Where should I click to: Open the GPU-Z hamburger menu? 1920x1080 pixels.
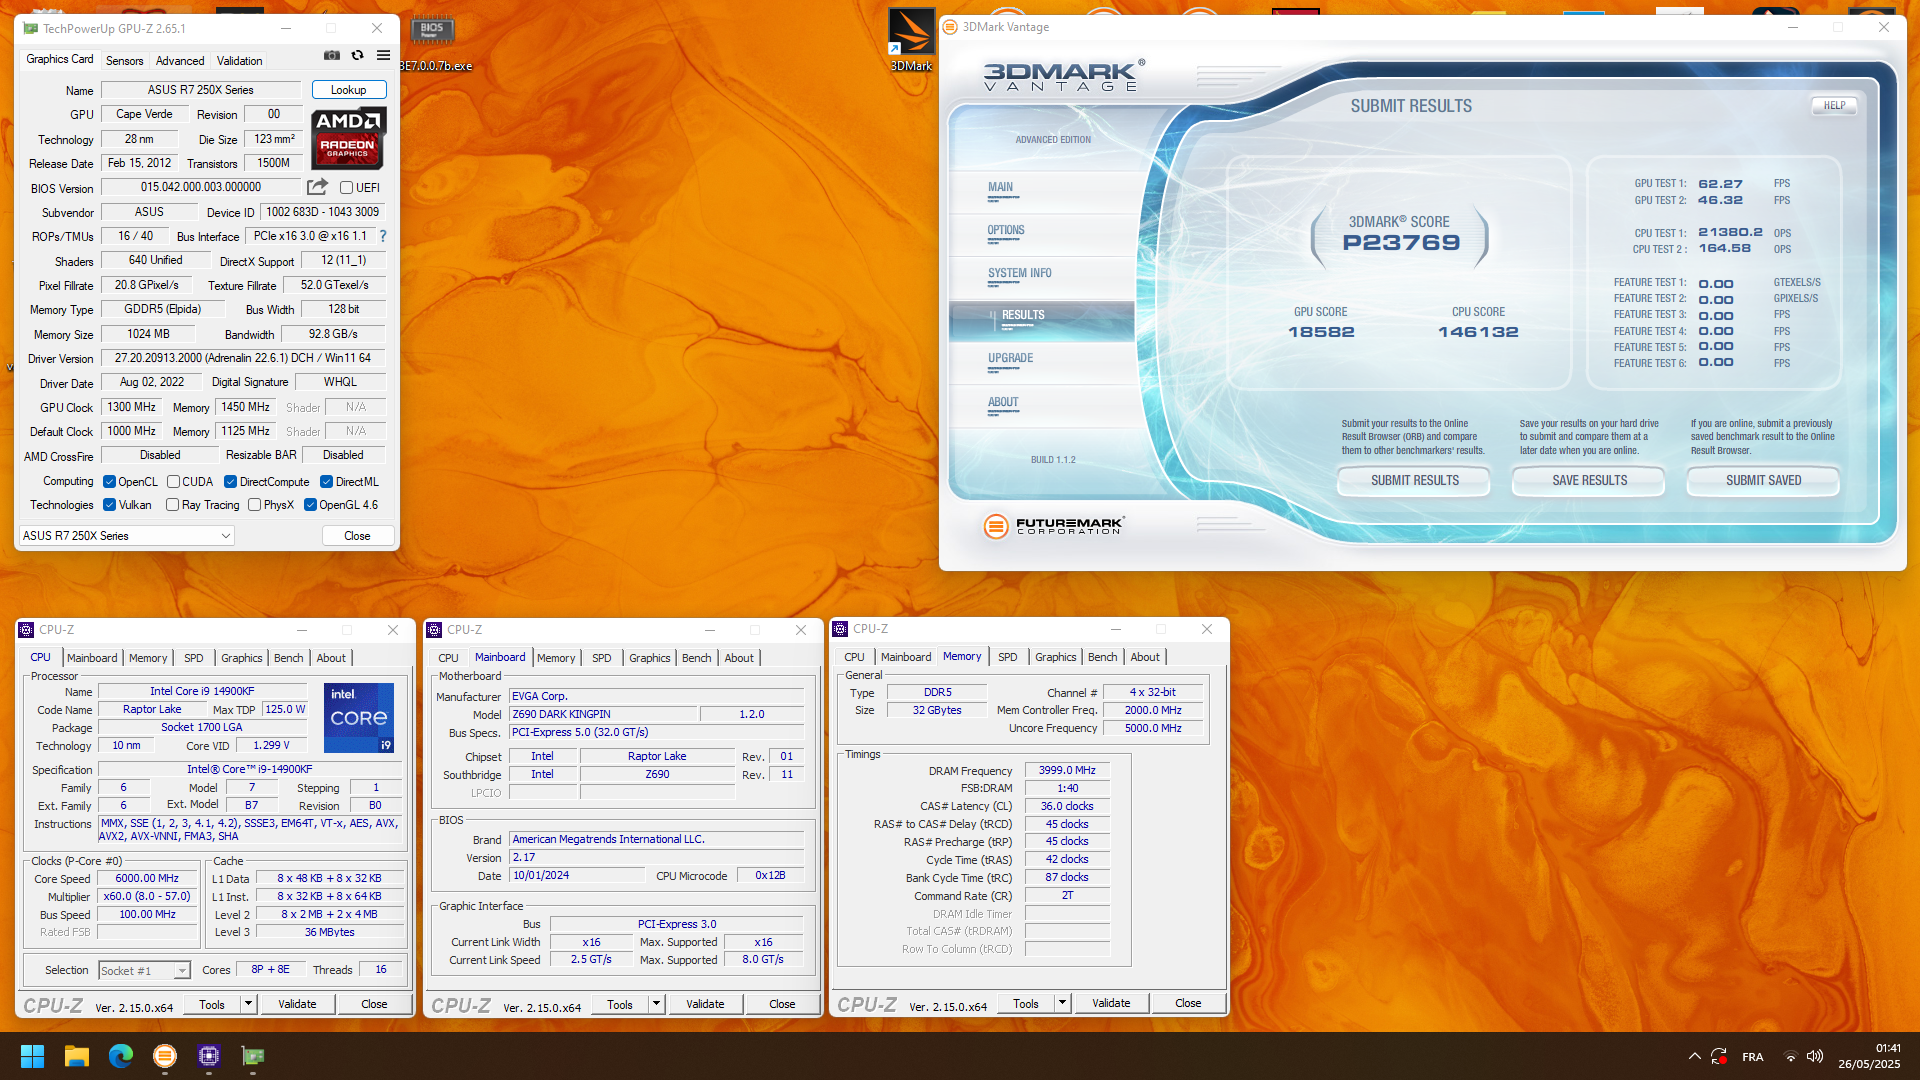coord(383,56)
